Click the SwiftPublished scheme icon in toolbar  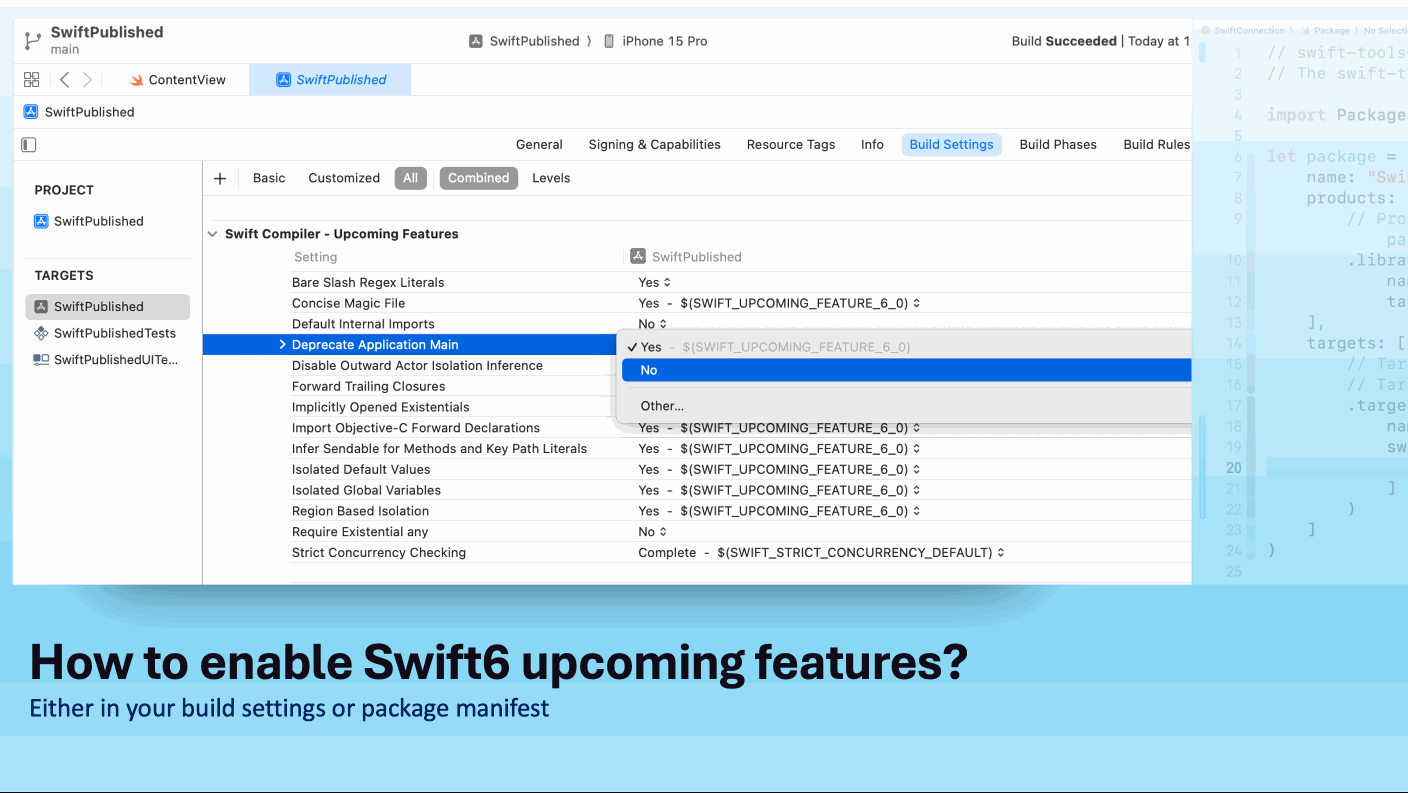[476, 41]
